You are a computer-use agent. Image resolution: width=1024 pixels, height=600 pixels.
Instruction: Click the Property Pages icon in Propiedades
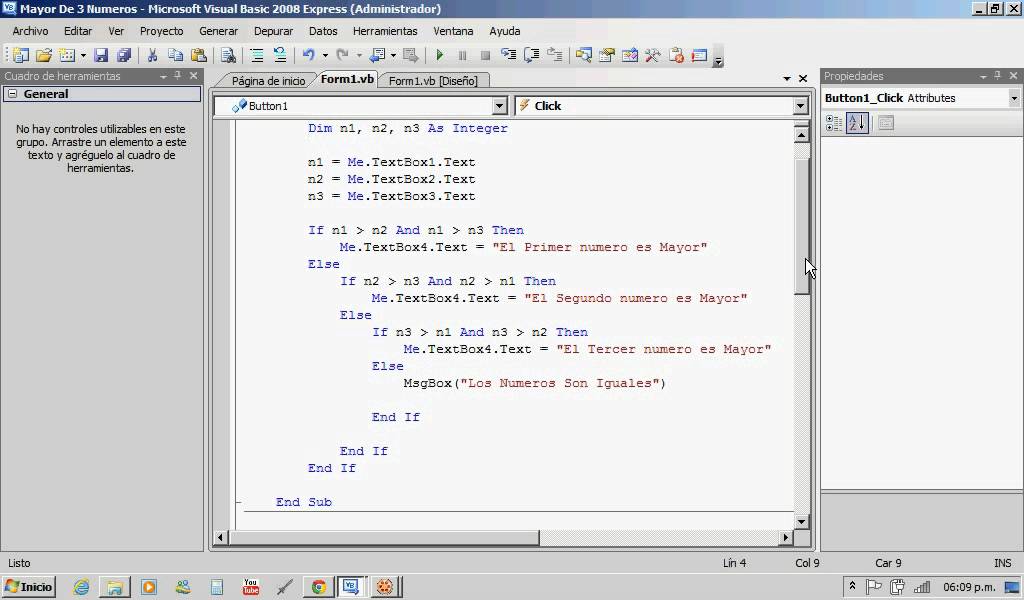[886, 123]
